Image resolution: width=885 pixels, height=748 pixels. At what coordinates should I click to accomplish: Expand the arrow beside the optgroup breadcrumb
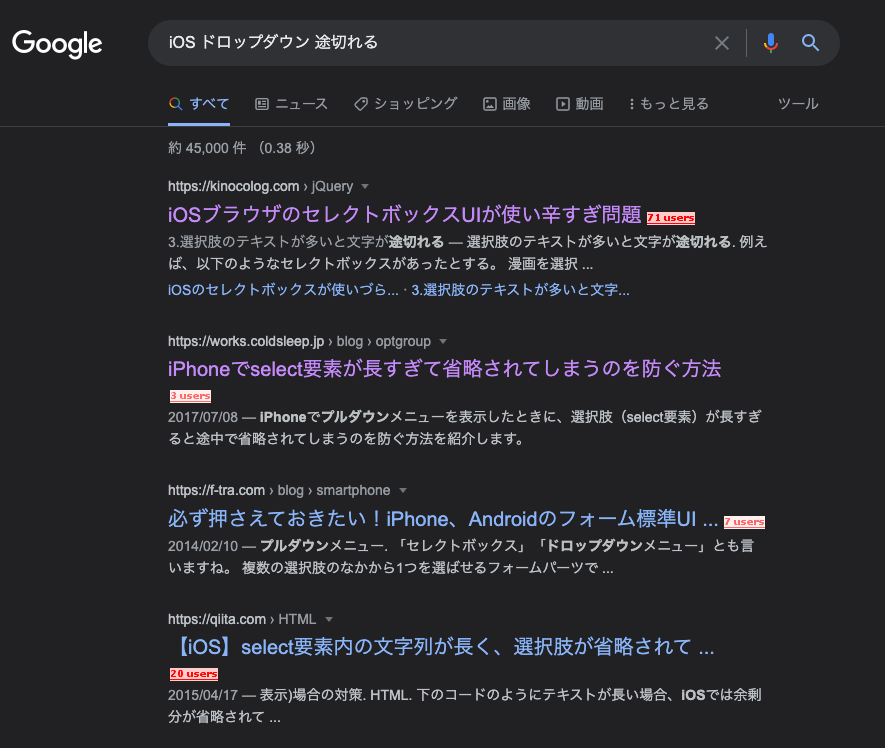443,340
